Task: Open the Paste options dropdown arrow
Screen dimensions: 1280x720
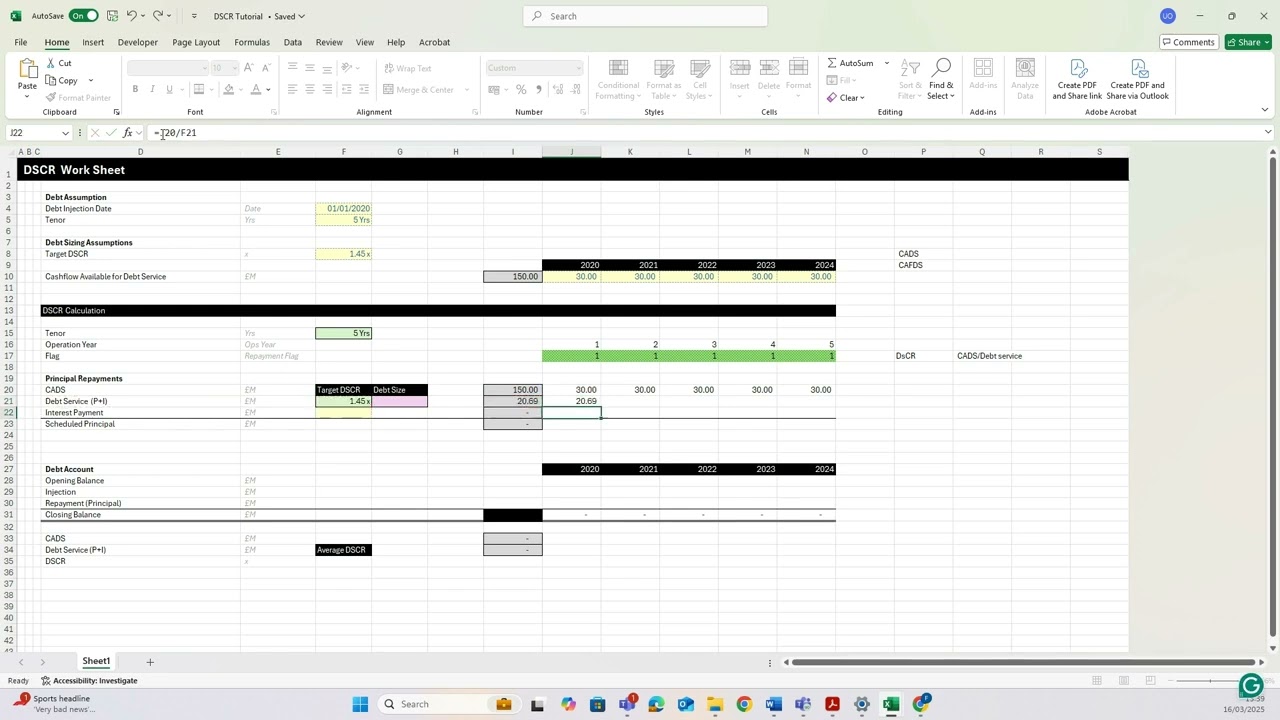Action: [27, 97]
